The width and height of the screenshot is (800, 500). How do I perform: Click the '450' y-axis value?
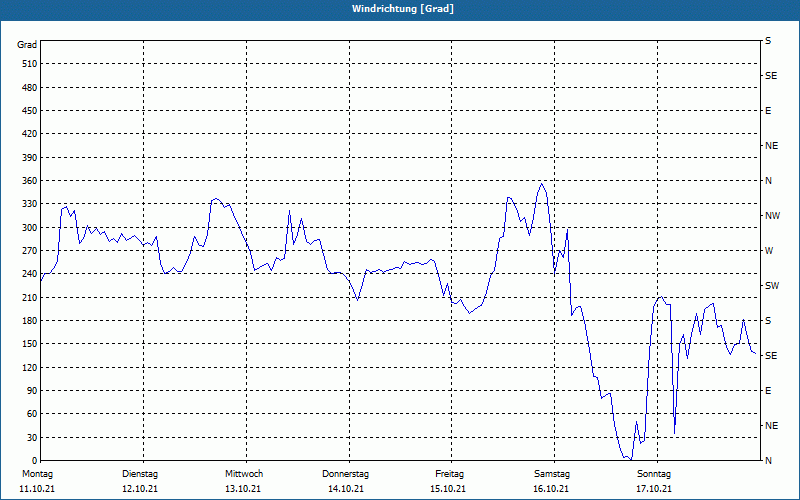coord(30,111)
